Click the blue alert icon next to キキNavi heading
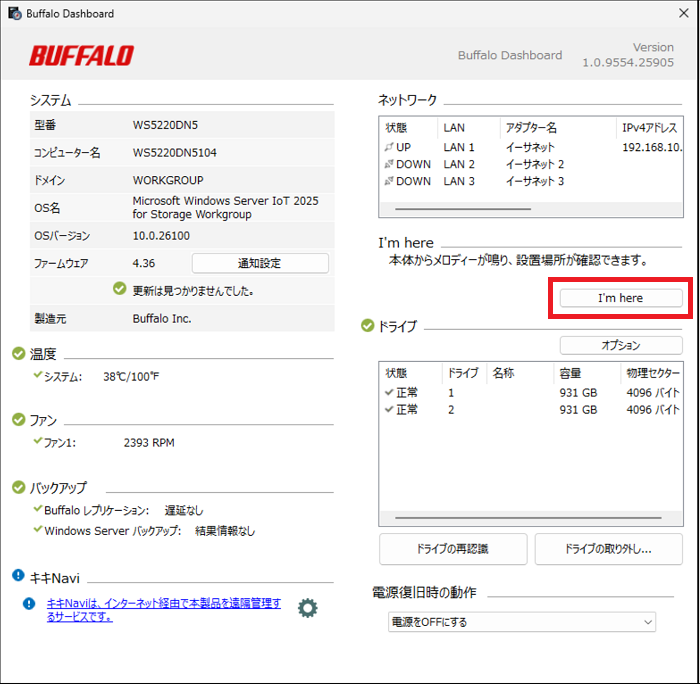The image size is (700, 684). [18, 576]
